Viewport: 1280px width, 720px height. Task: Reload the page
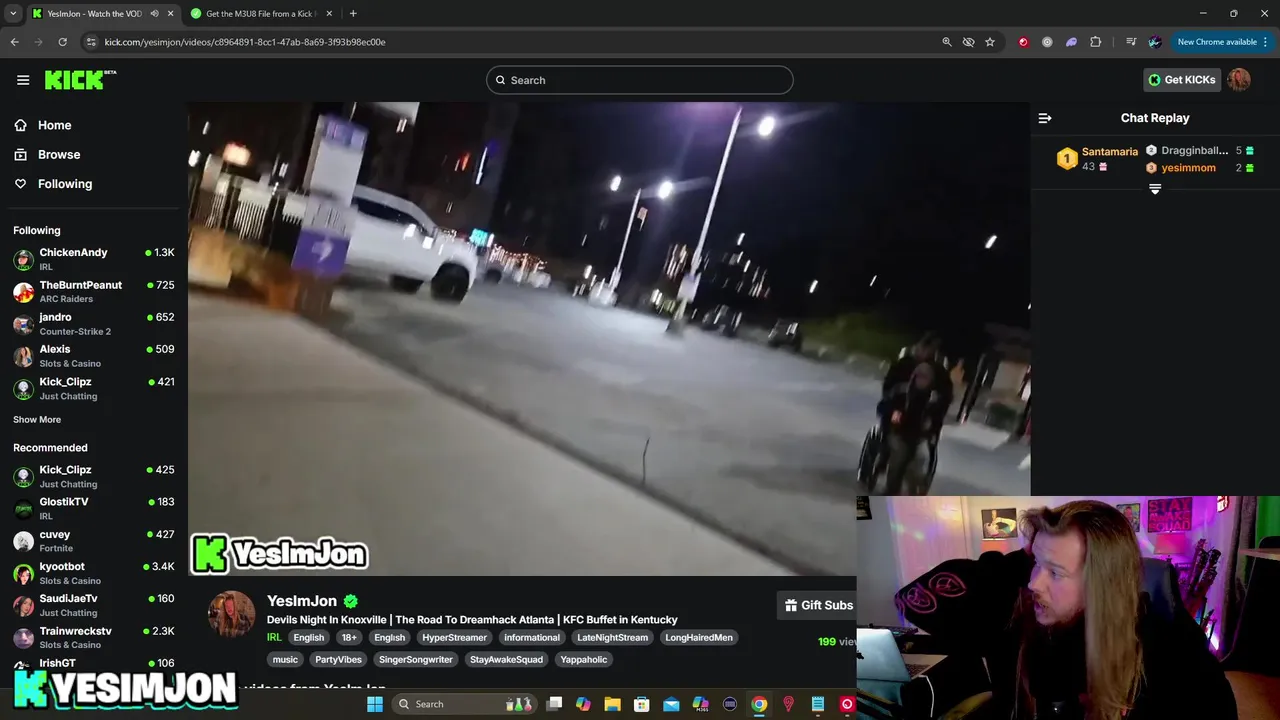(62, 42)
